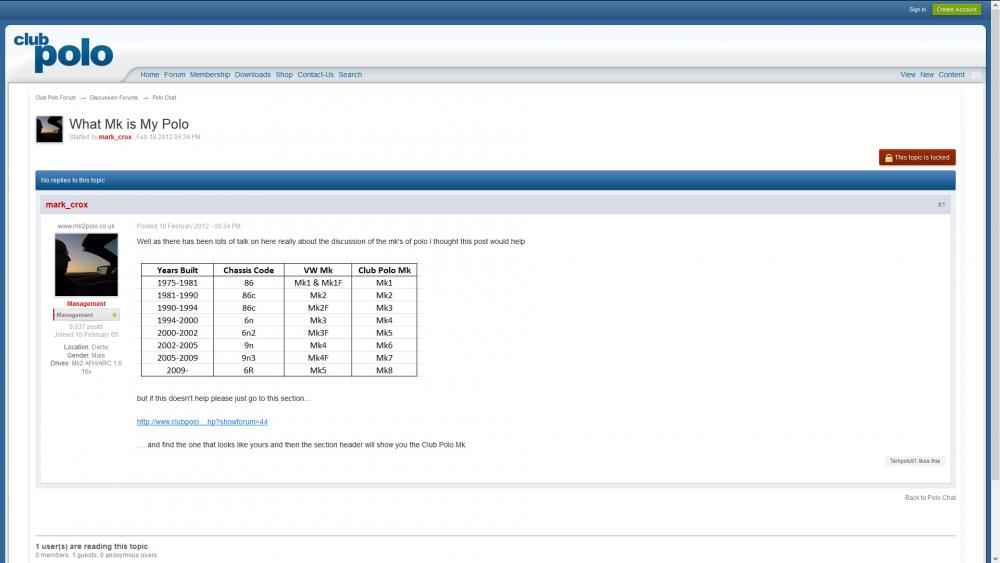Click the Years Built table header
This screenshot has width=1000, height=563.
tap(177, 270)
